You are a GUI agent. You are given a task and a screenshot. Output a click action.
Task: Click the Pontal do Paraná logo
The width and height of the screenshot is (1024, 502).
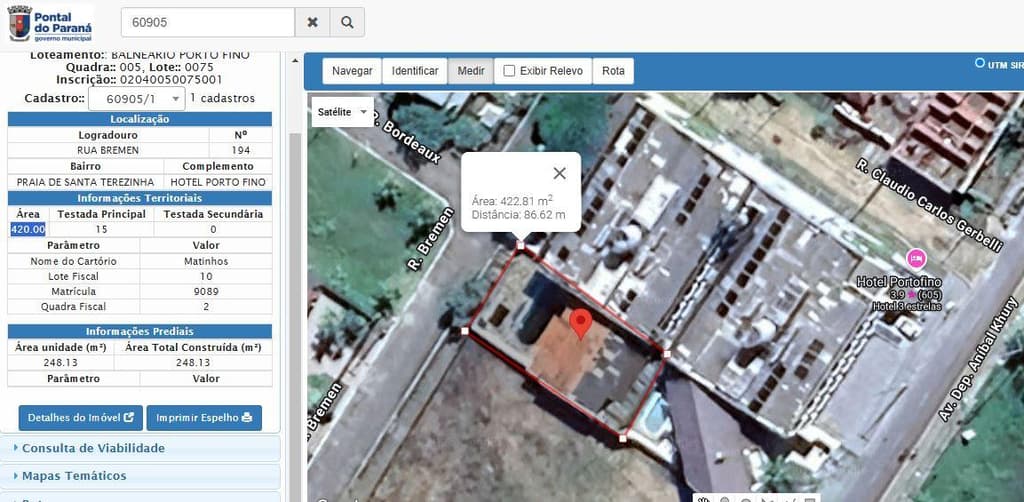(50, 24)
